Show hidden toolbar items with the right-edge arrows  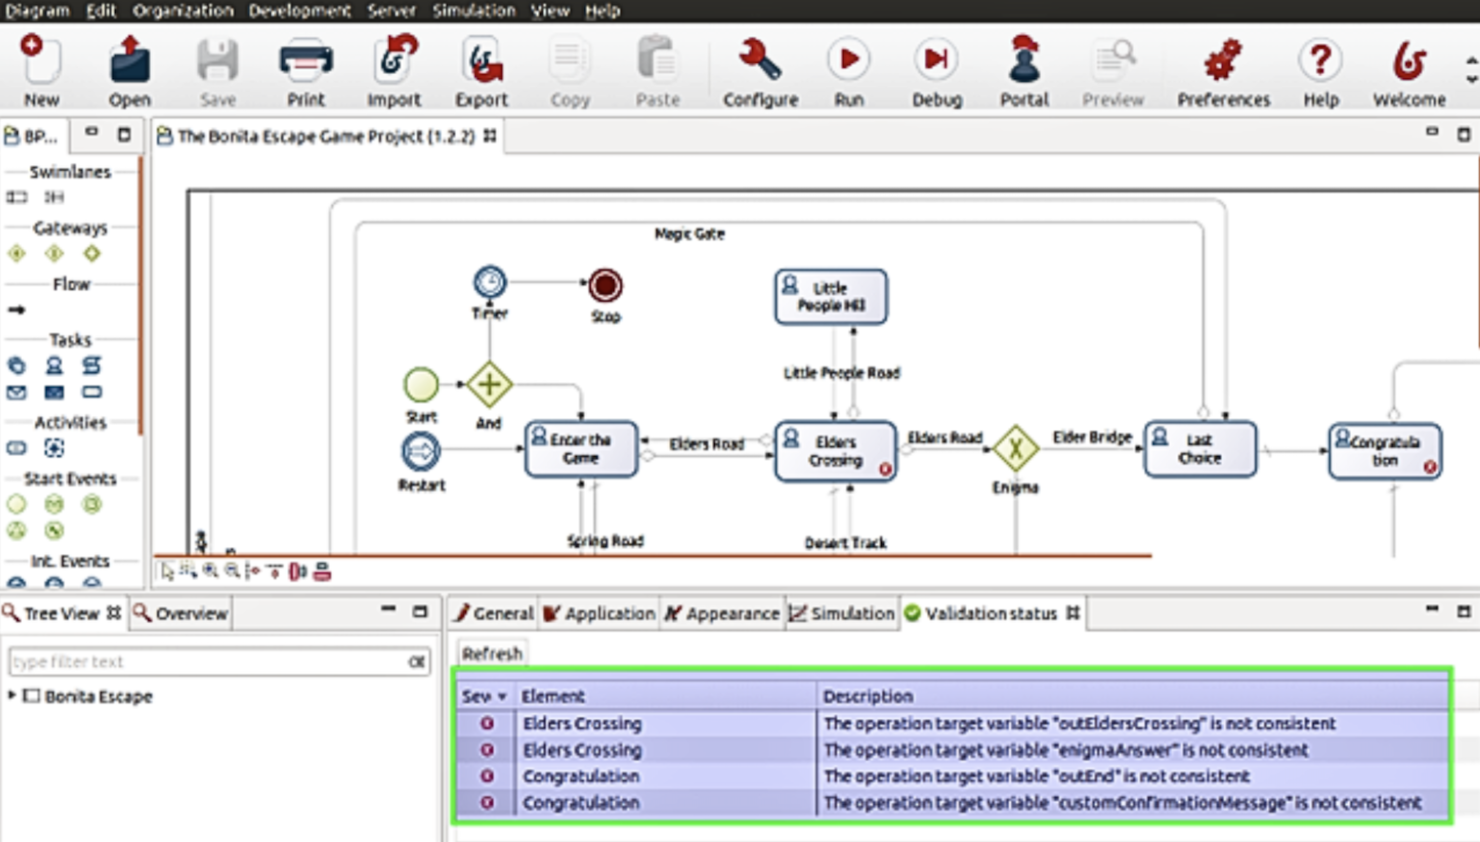pyautogui.click(x=1471, y=69)
